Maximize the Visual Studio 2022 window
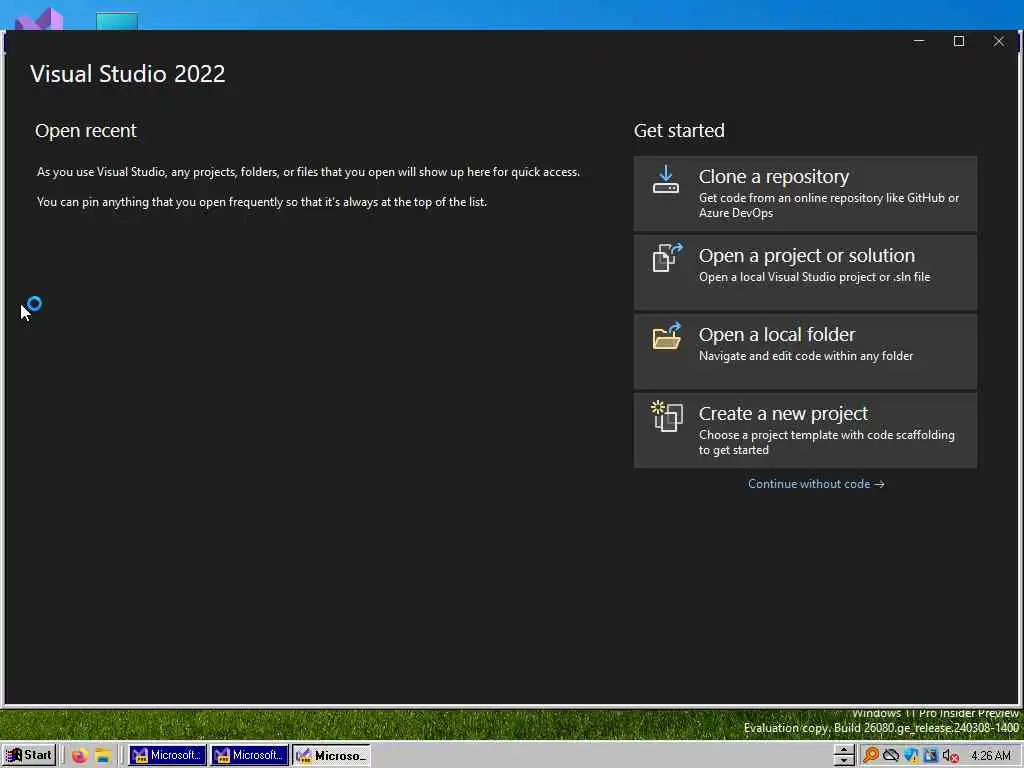This screenshot has height=768, width=1024. (959, 41)
